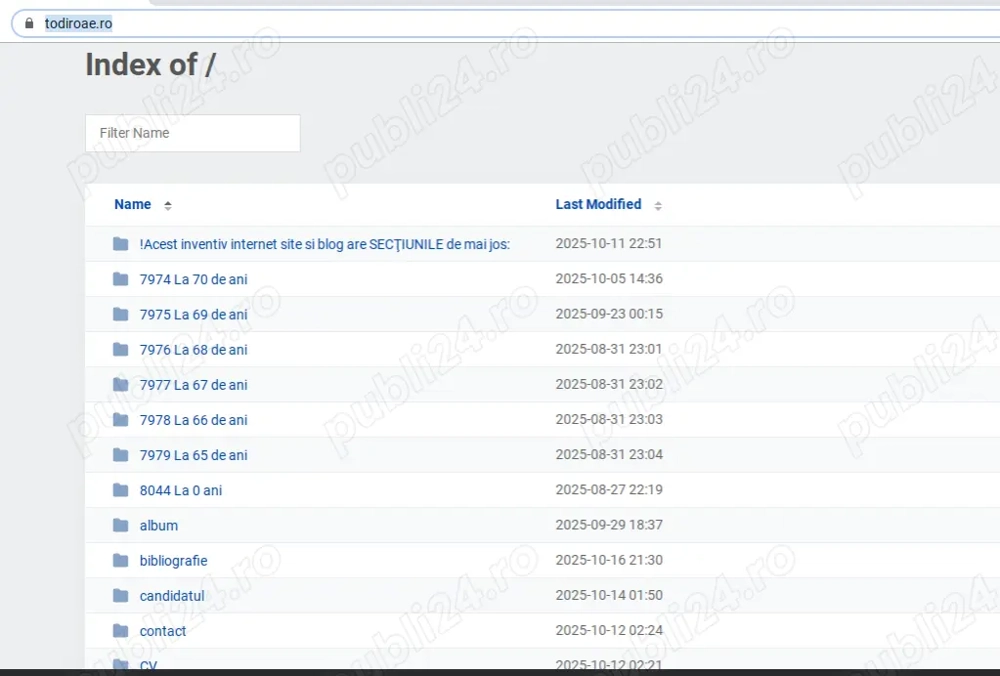
Task: Click the folder icon next to 7974 La 70 de ani
Action: 120,279
